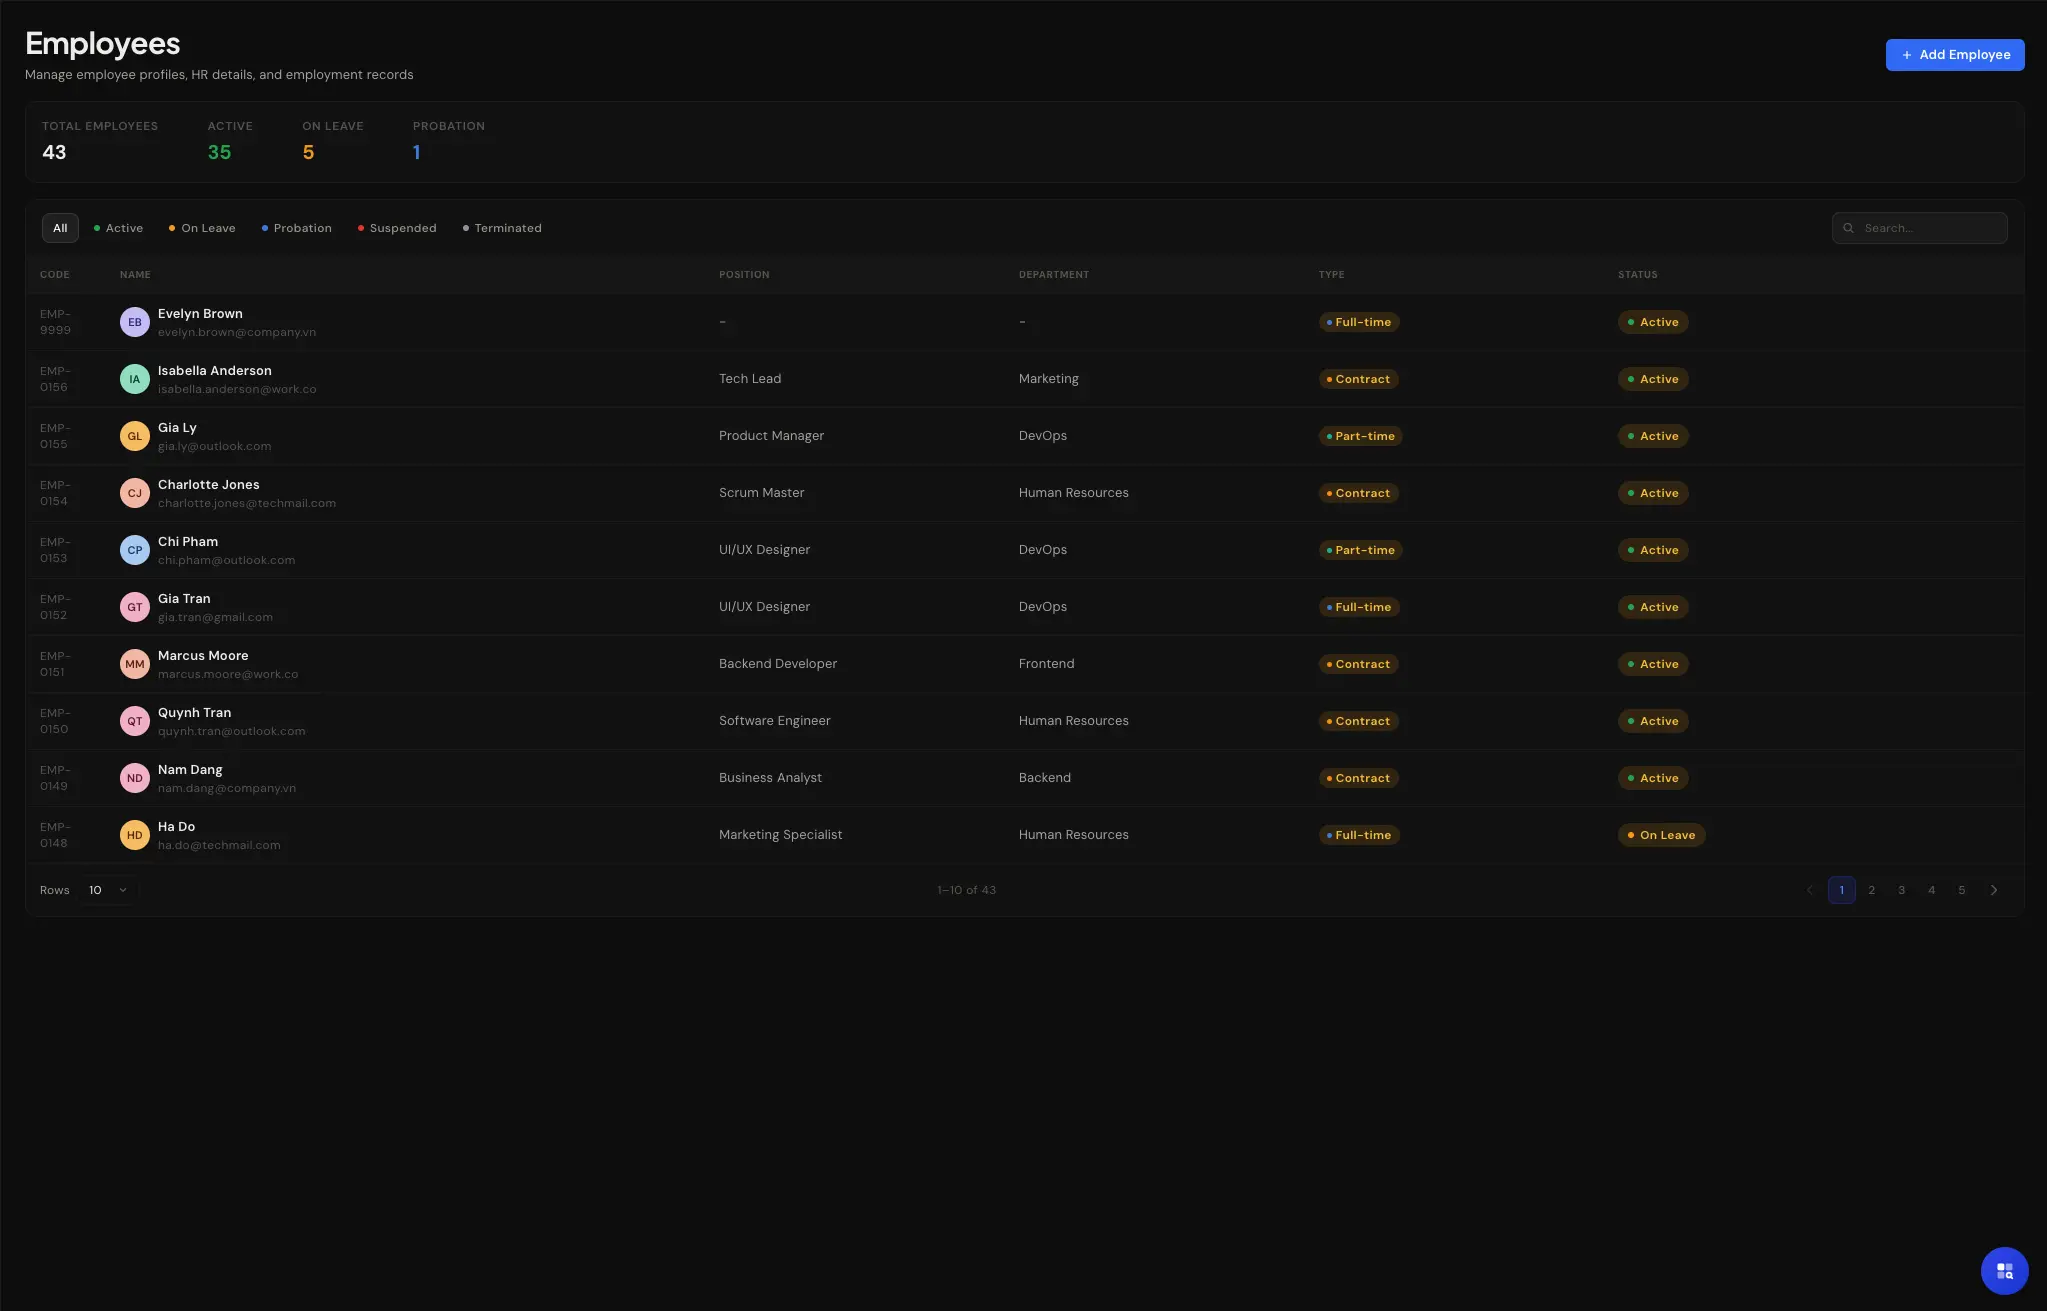Click Marcus Moore's MM avatar

135,664
